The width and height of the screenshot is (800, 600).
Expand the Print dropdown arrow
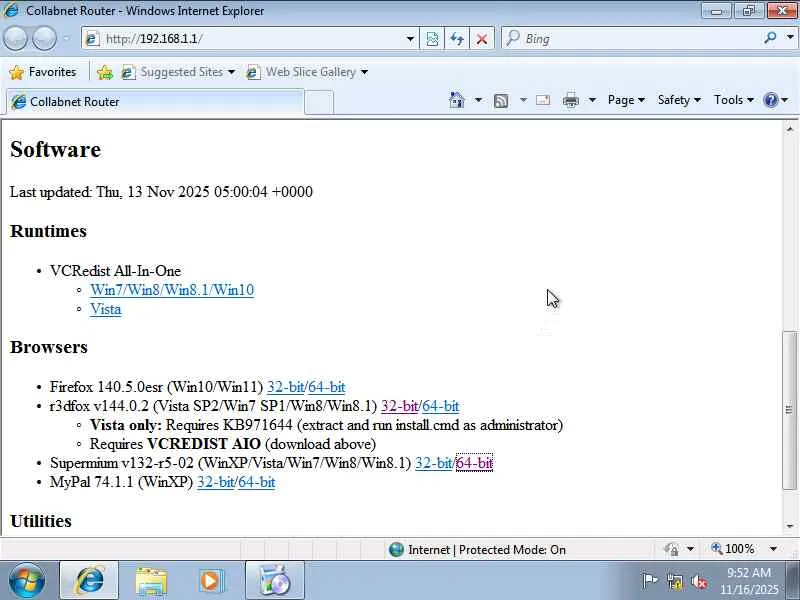click(592, 100)
